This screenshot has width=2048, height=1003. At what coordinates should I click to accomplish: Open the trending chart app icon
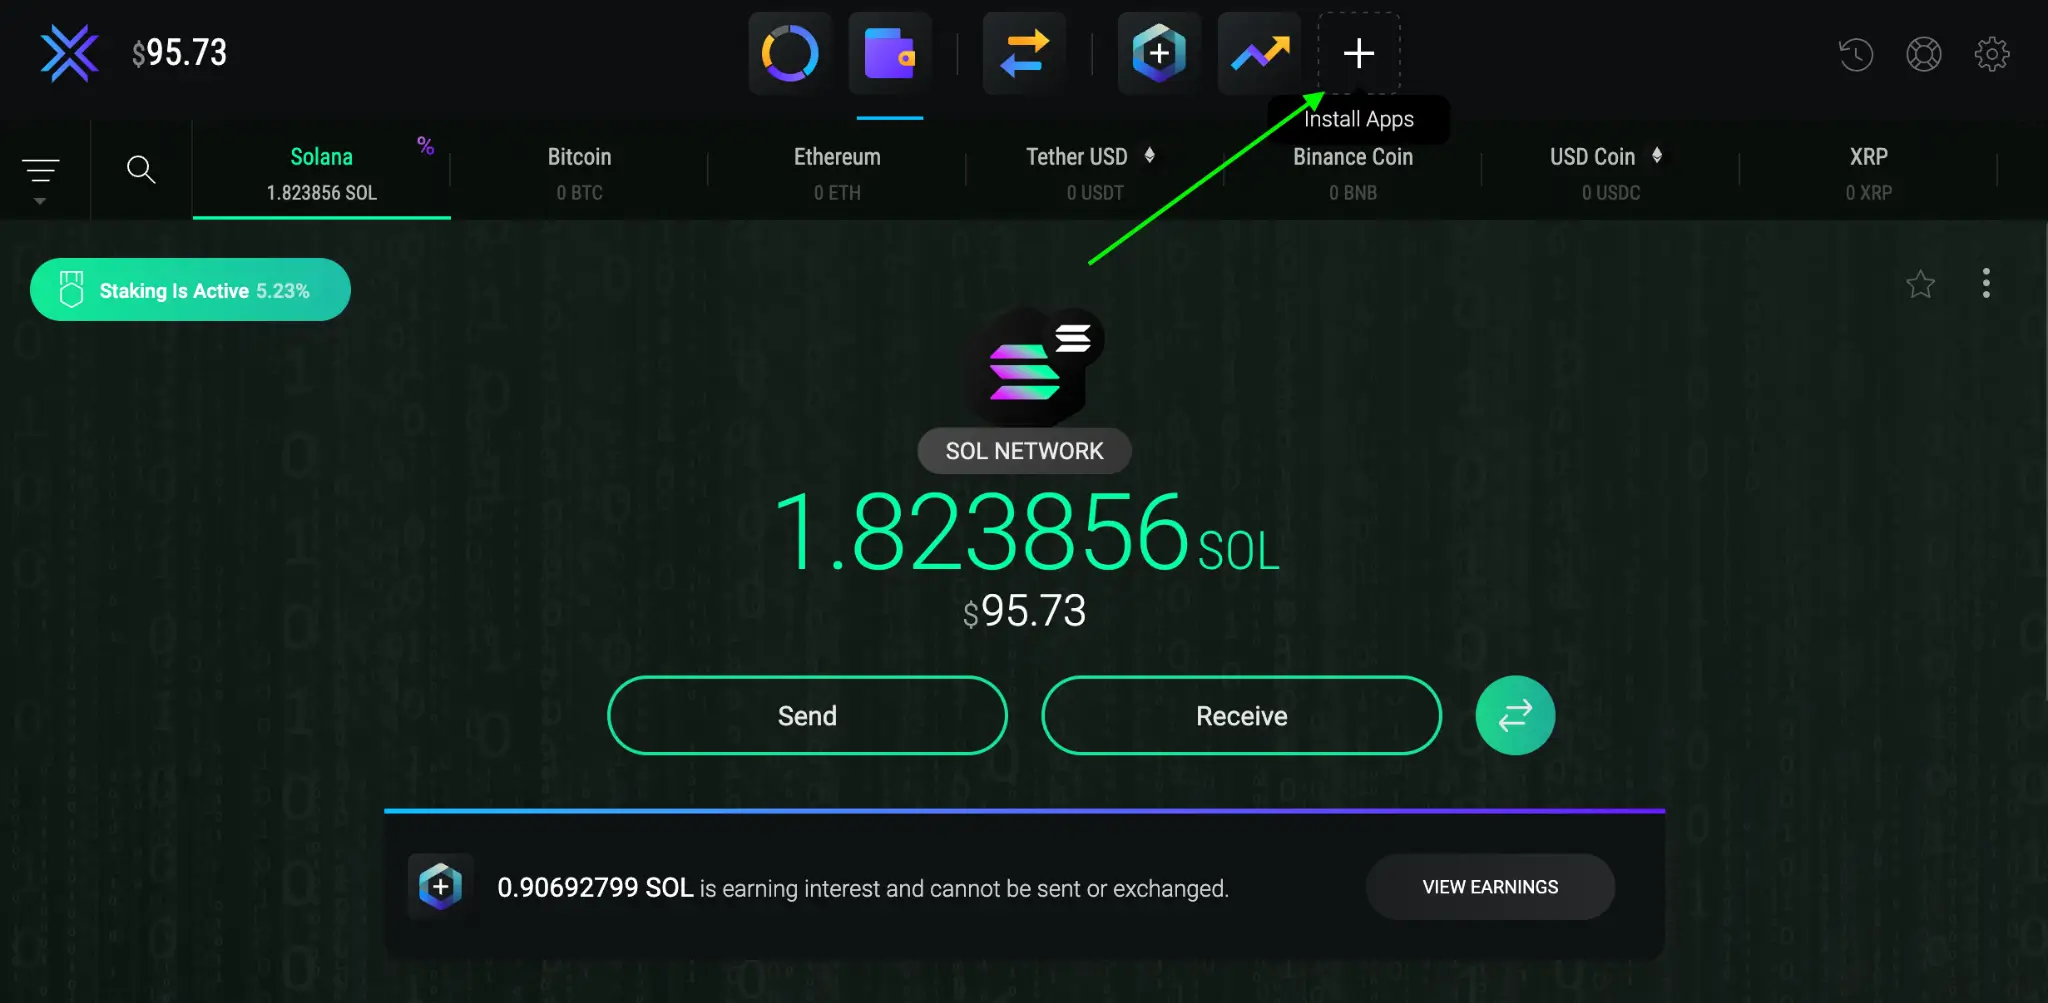pyautogui.click(x=1259, y=54)
